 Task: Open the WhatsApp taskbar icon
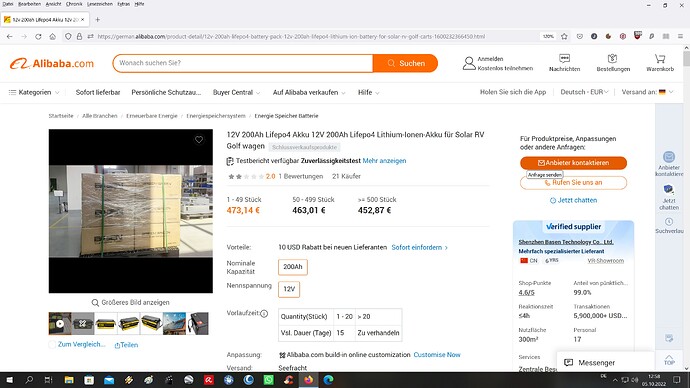pos(268,380)
